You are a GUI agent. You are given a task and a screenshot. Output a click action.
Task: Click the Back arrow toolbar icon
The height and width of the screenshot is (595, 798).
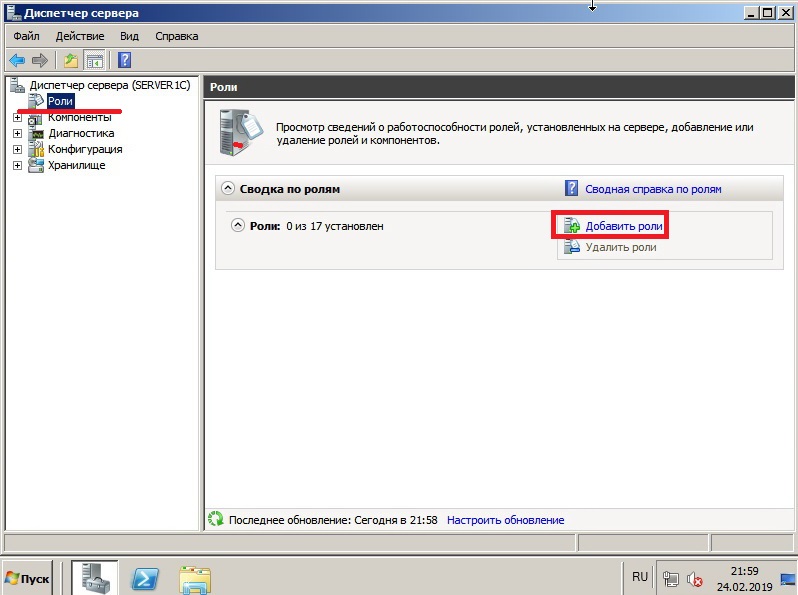17,60
